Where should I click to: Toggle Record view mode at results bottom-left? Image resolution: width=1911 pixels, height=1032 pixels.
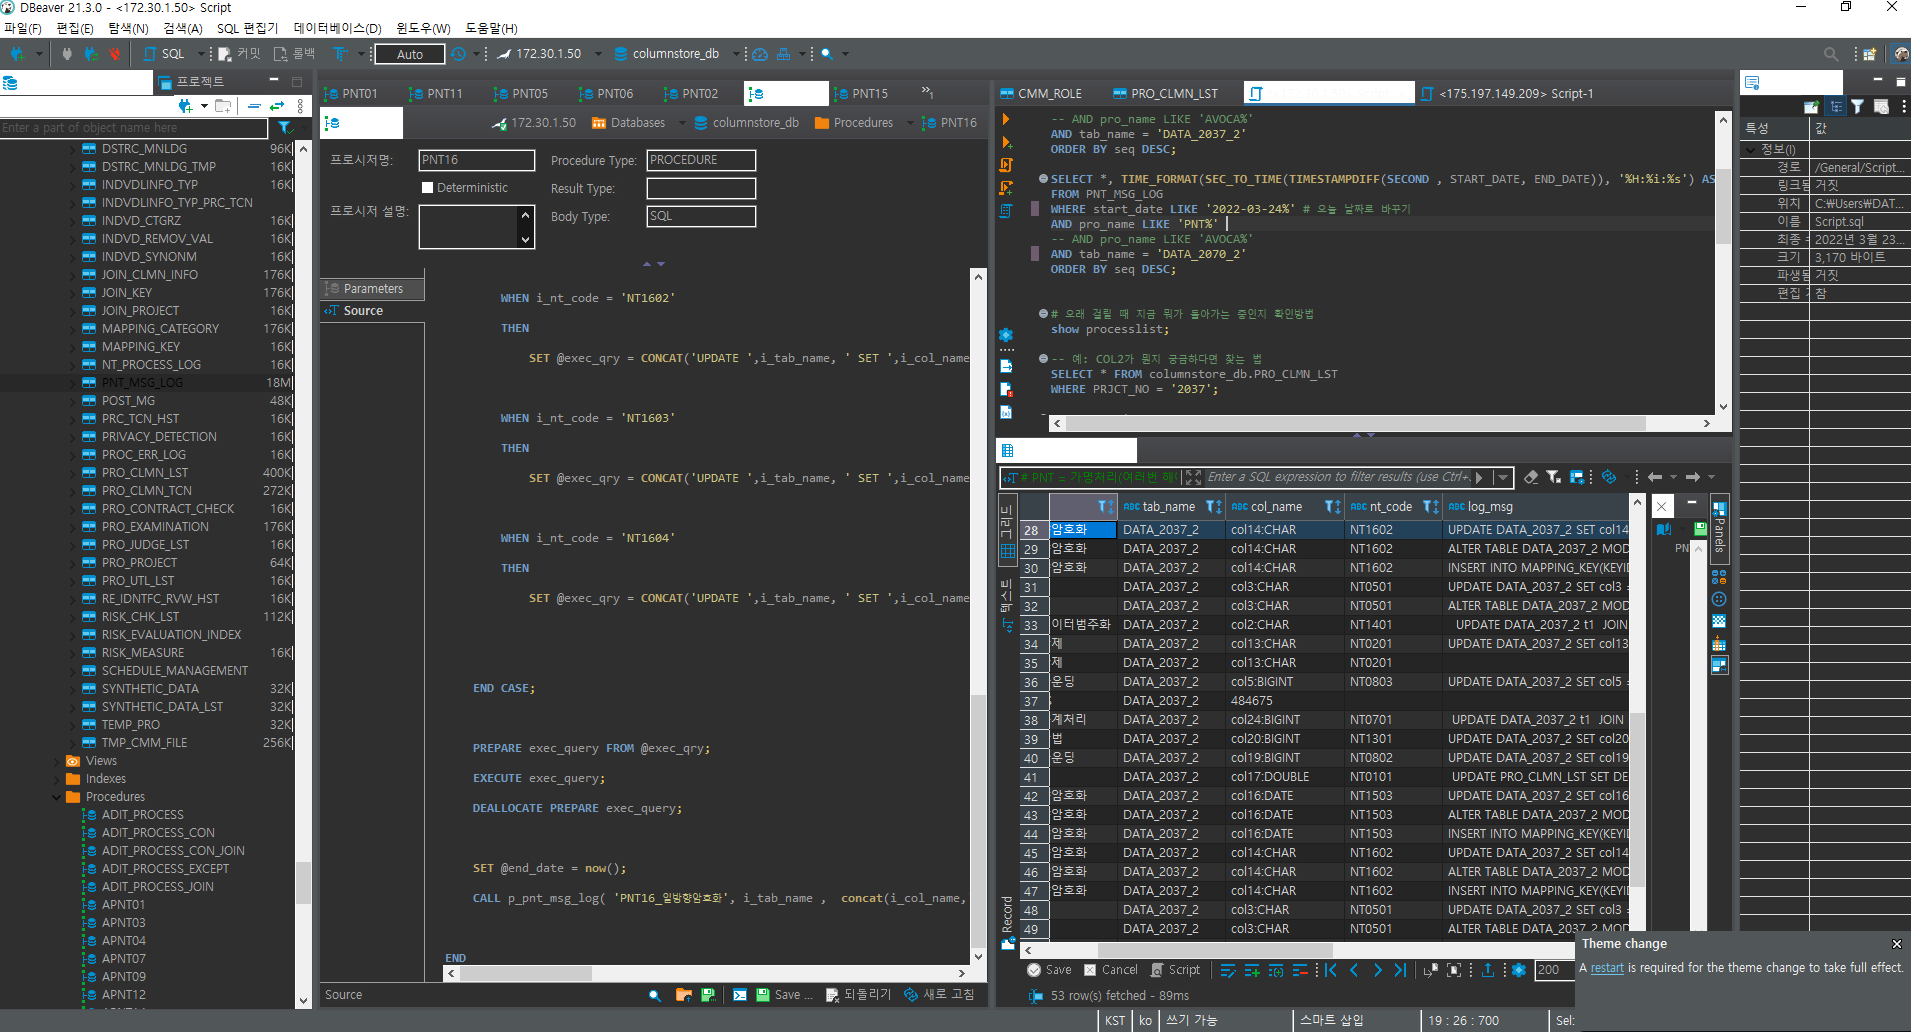1007,922
